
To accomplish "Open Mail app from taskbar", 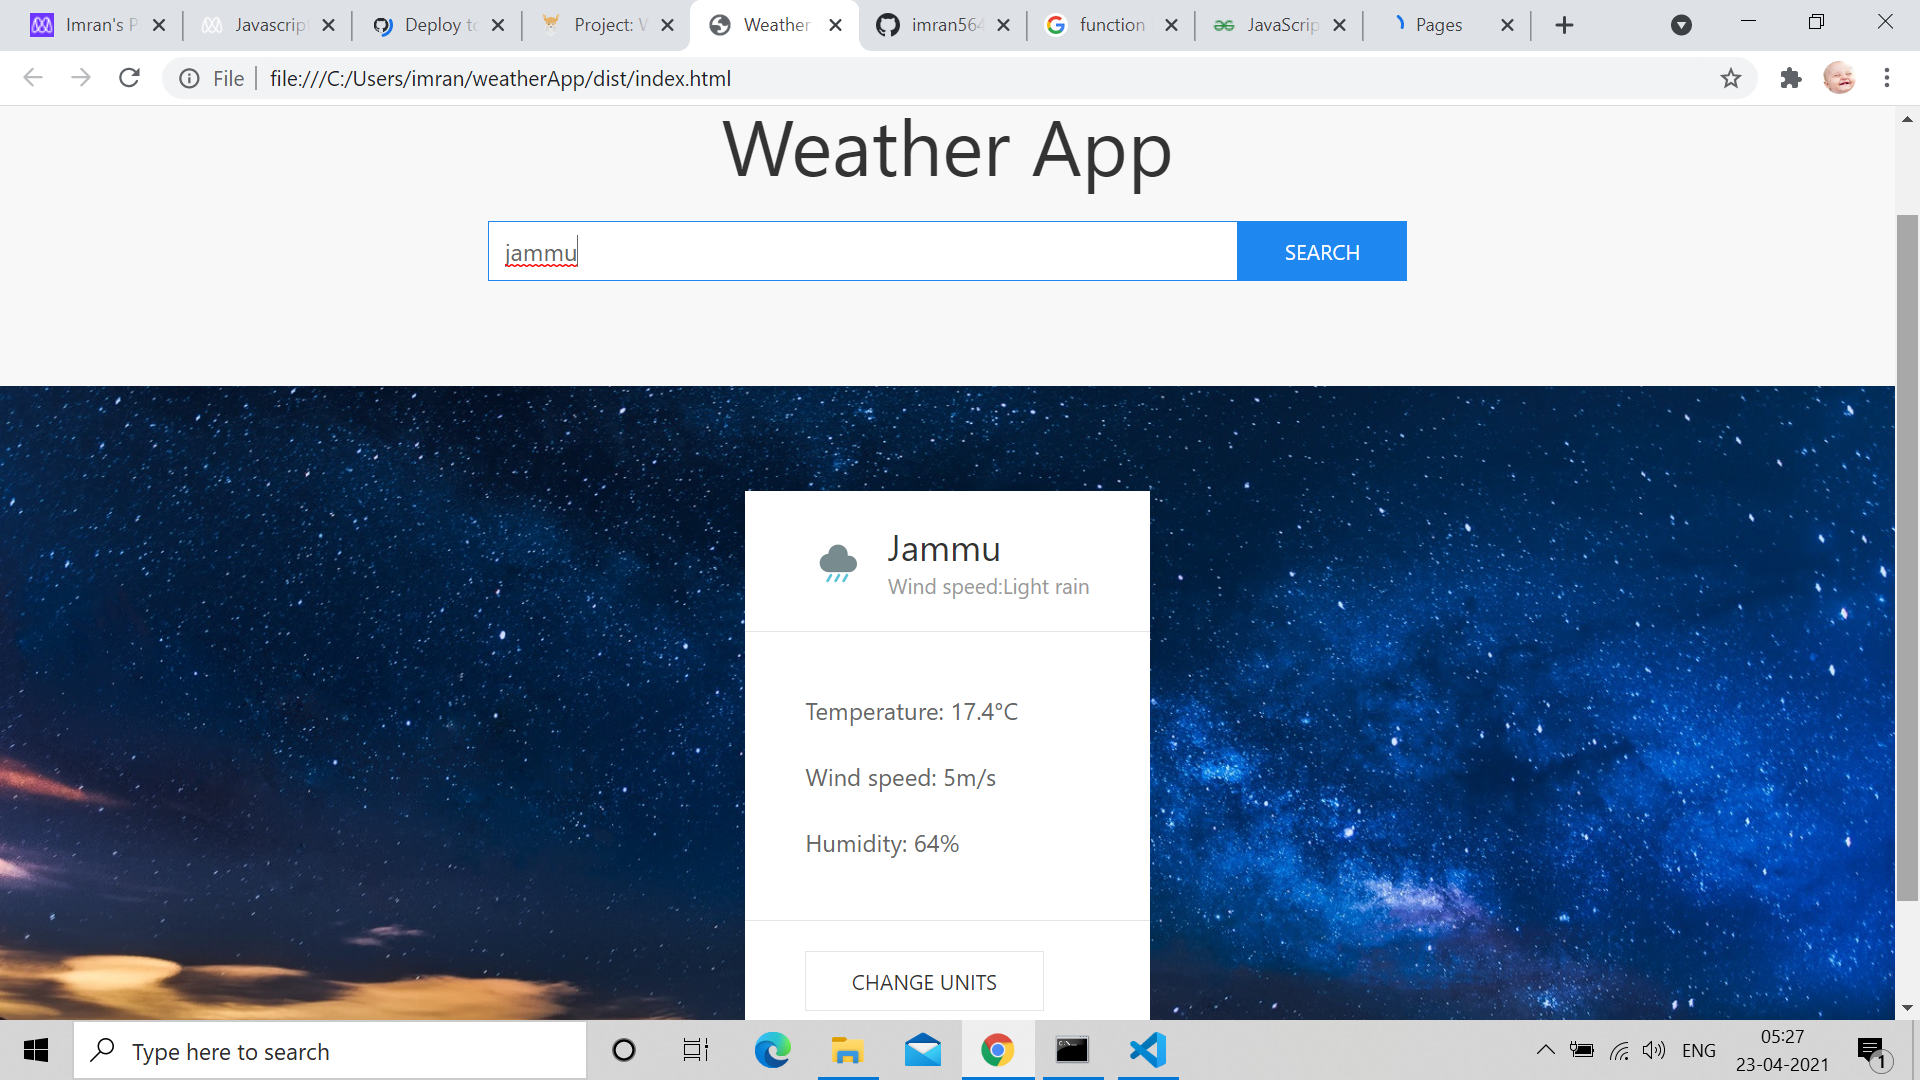I will 922,1050.
